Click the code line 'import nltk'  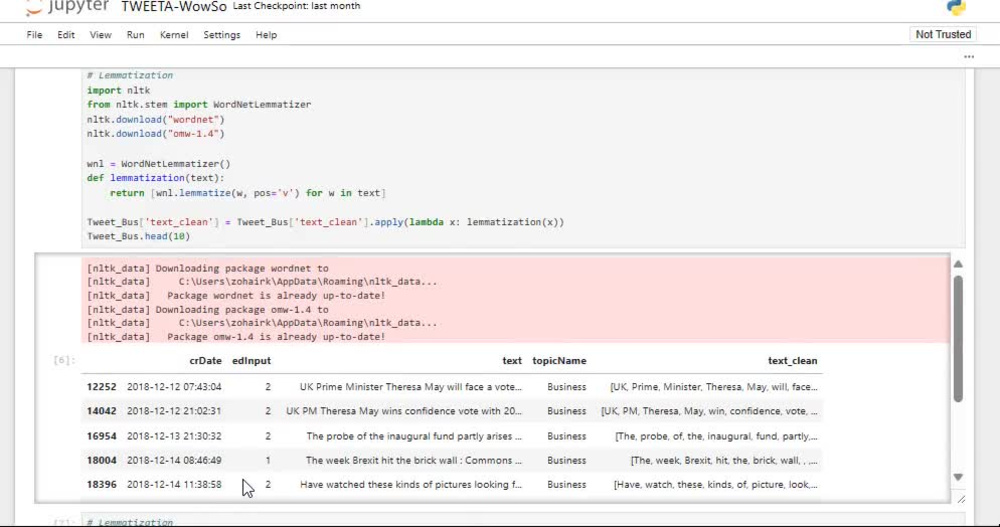pyautogui.click(x=119, y=90)
